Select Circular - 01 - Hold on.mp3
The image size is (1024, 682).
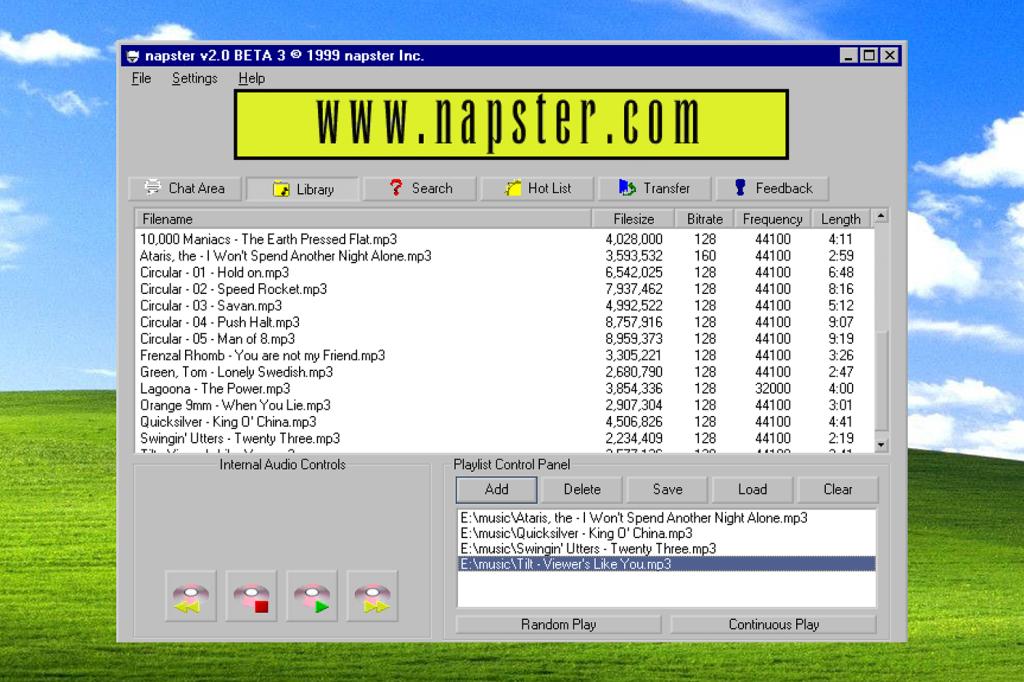(504, 272)
